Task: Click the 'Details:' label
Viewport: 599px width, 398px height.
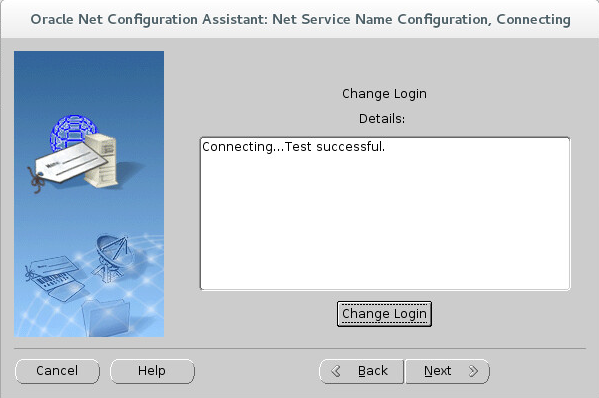Action: [x=382, y=119]
